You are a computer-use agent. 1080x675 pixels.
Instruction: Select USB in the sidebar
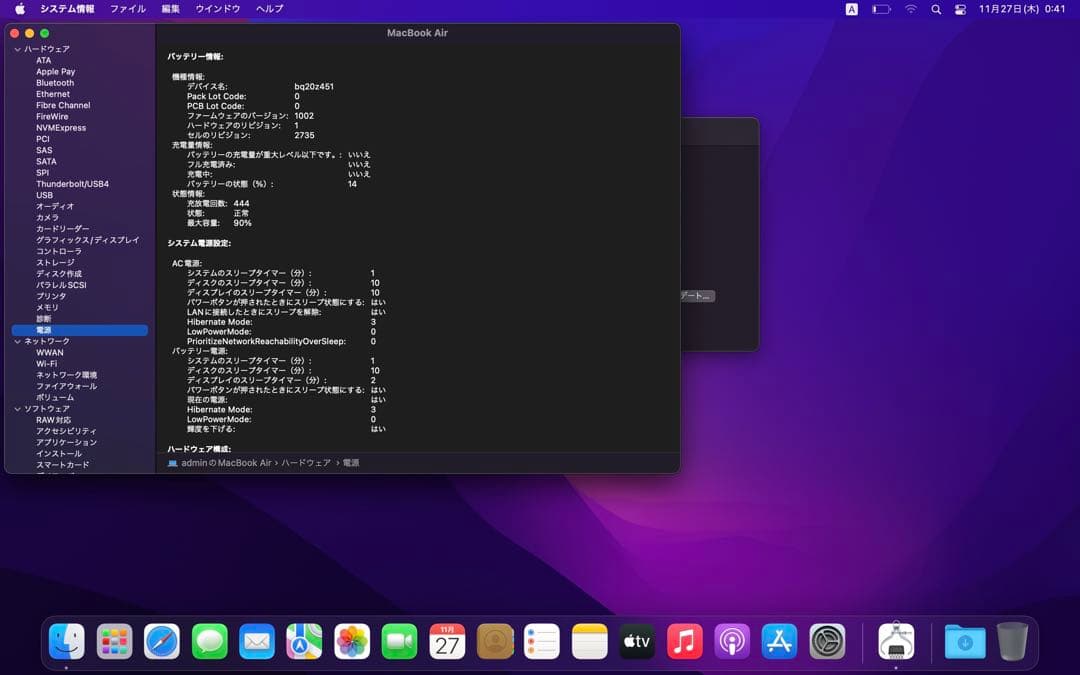click(45, 196)
